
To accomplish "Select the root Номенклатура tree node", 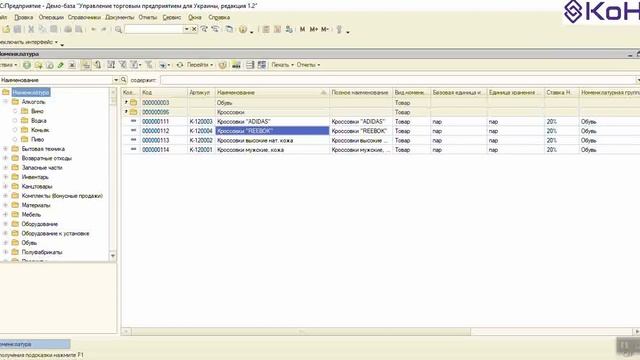I will [31, 92].
